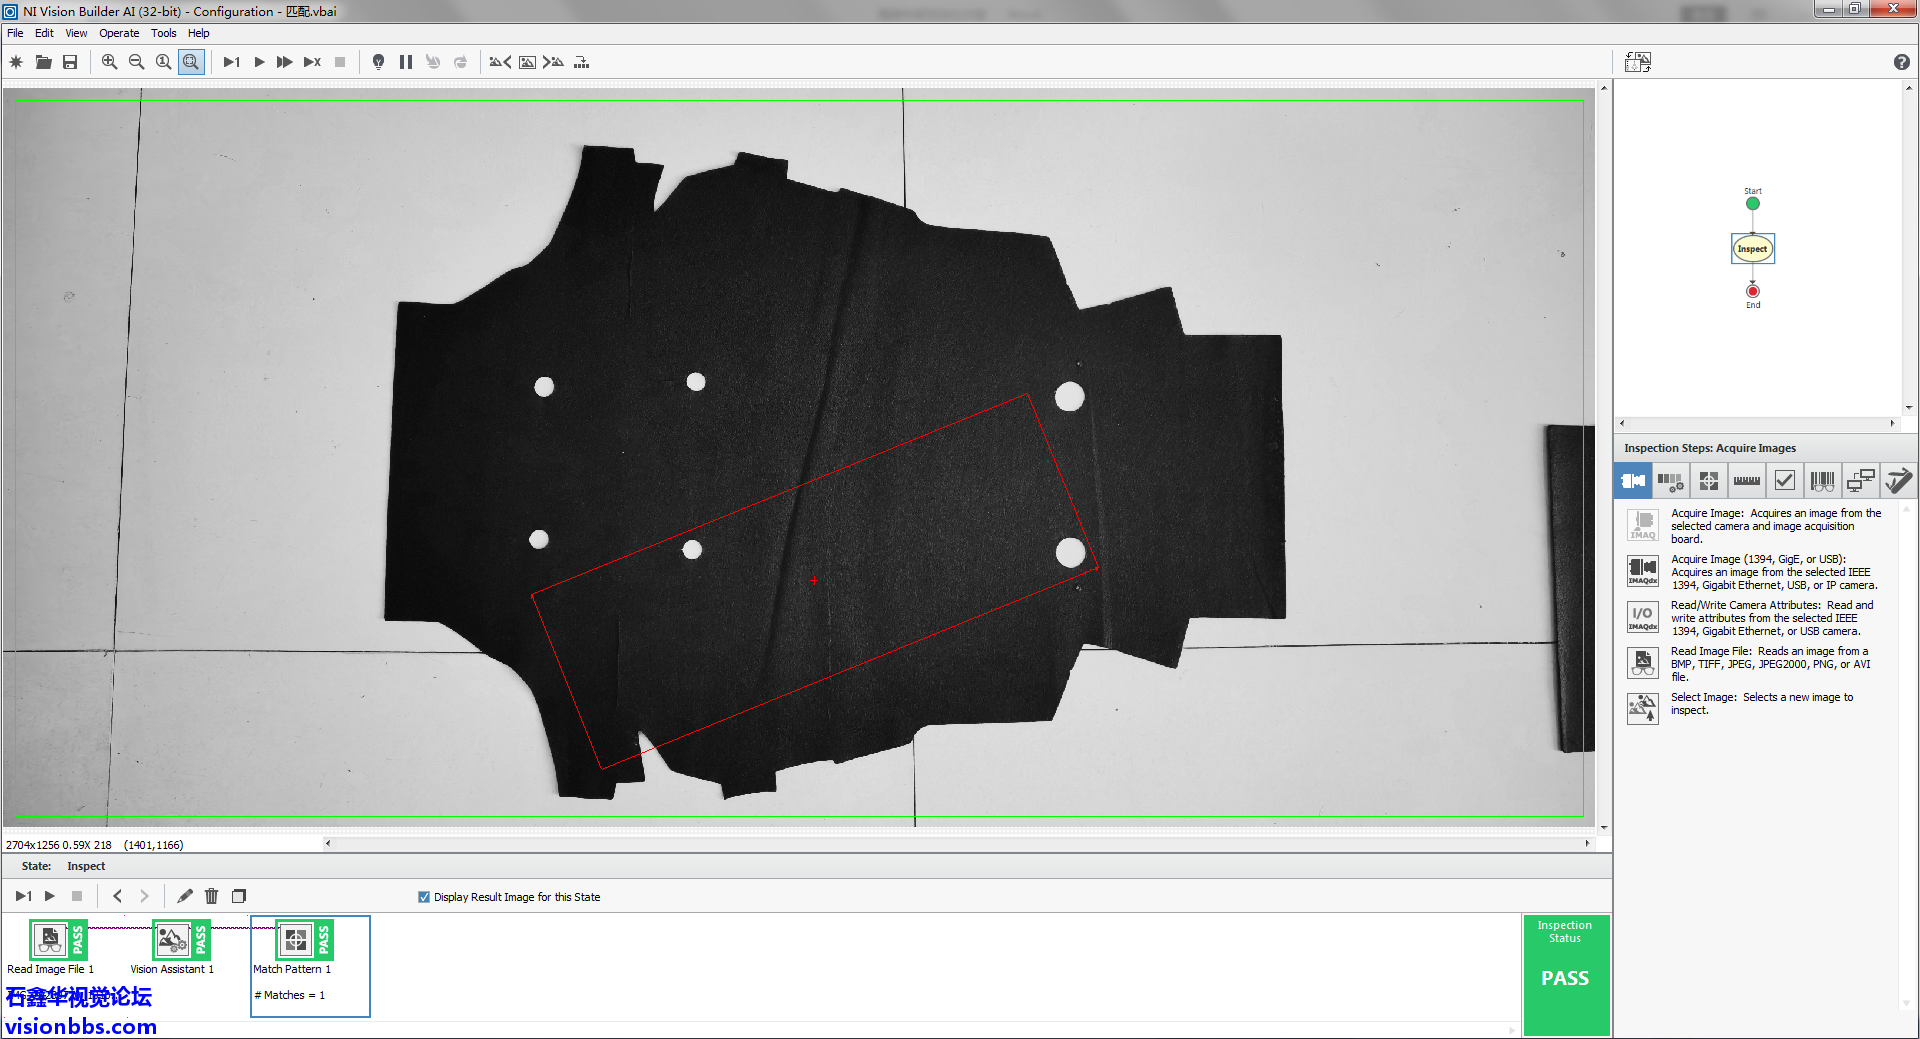This screenshot has height=1039, width=1920.
Task: Edit the selected step with pencil icon
Action: pyautogui.click(x=185, y=896)
